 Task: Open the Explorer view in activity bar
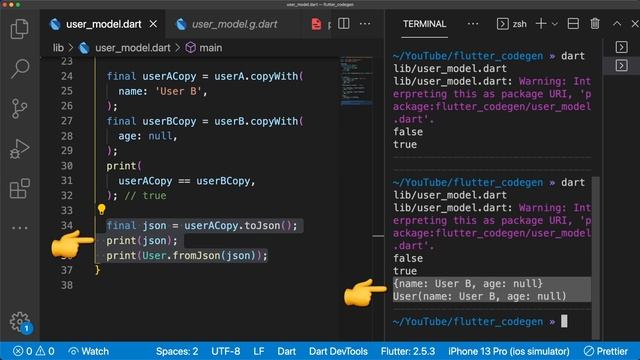[x=19, y=29]
